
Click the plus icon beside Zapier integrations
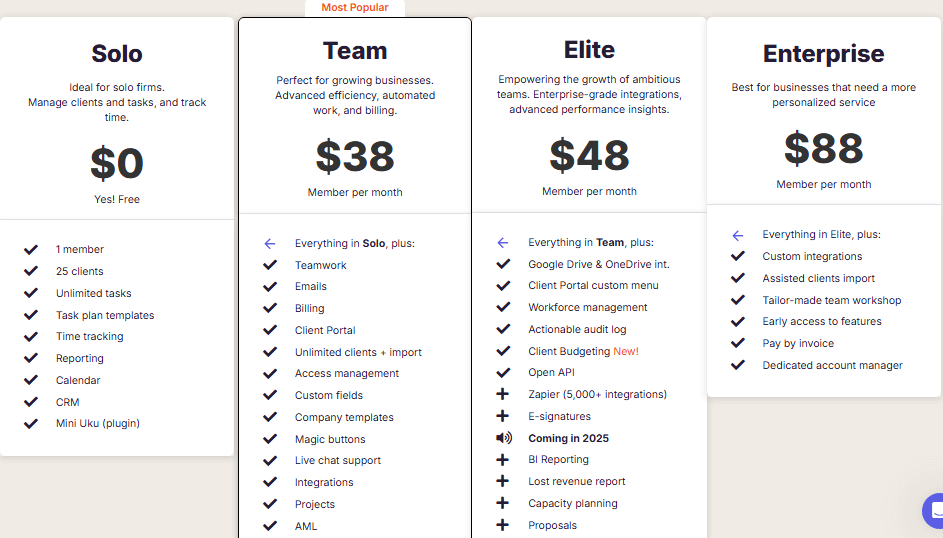click(x=503, y=394)
